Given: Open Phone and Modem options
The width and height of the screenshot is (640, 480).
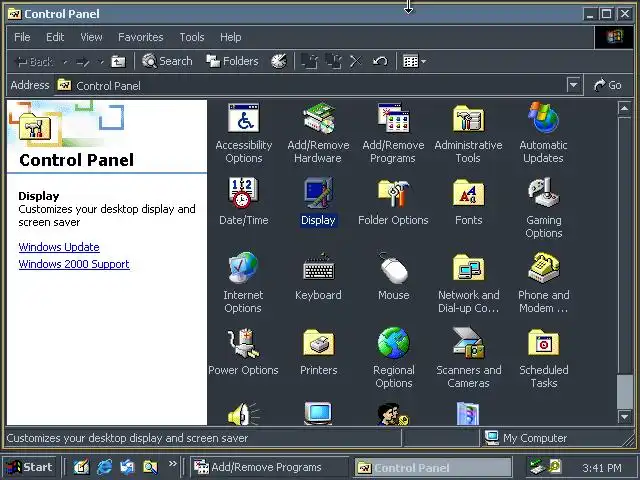Looking at the screenshot, I should 544,283.
